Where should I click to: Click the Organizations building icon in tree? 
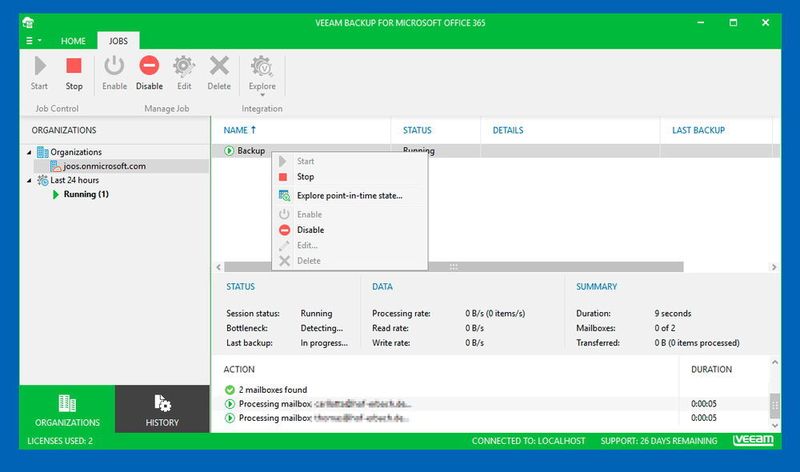43,152
